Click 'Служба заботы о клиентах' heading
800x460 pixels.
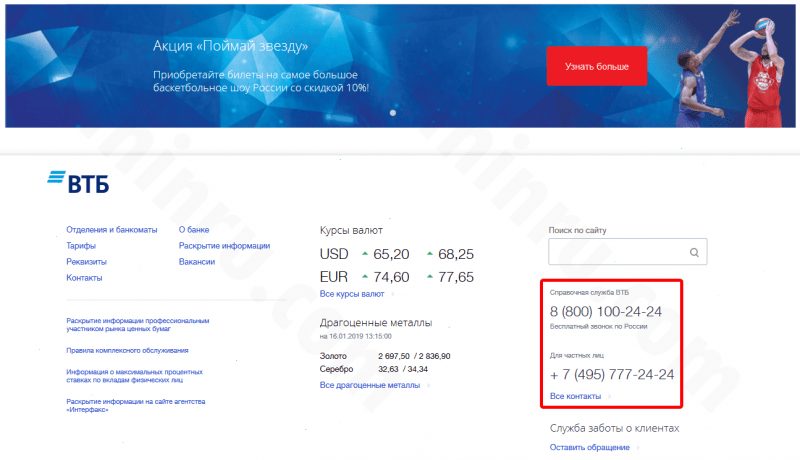[x=614, y=428]
